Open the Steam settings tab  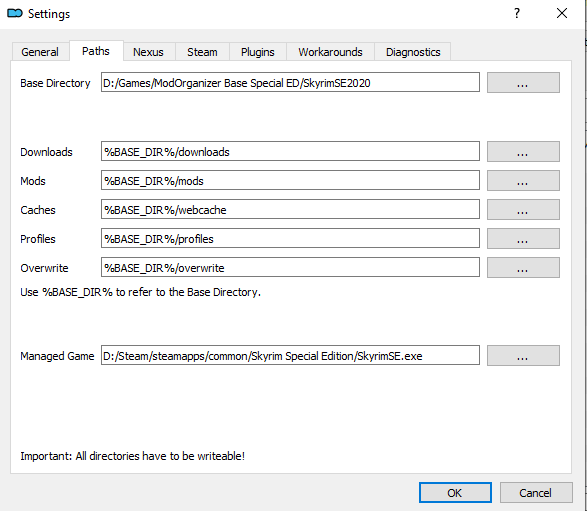[203, 52]
